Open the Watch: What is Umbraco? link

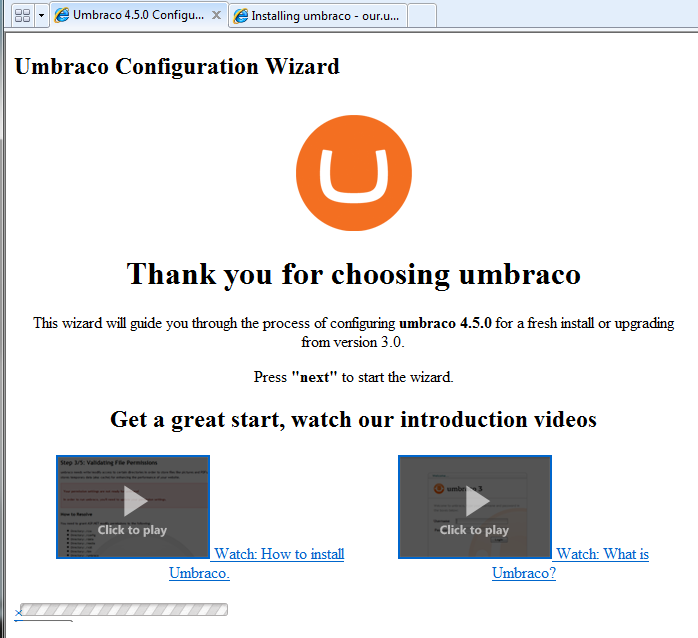603,554
